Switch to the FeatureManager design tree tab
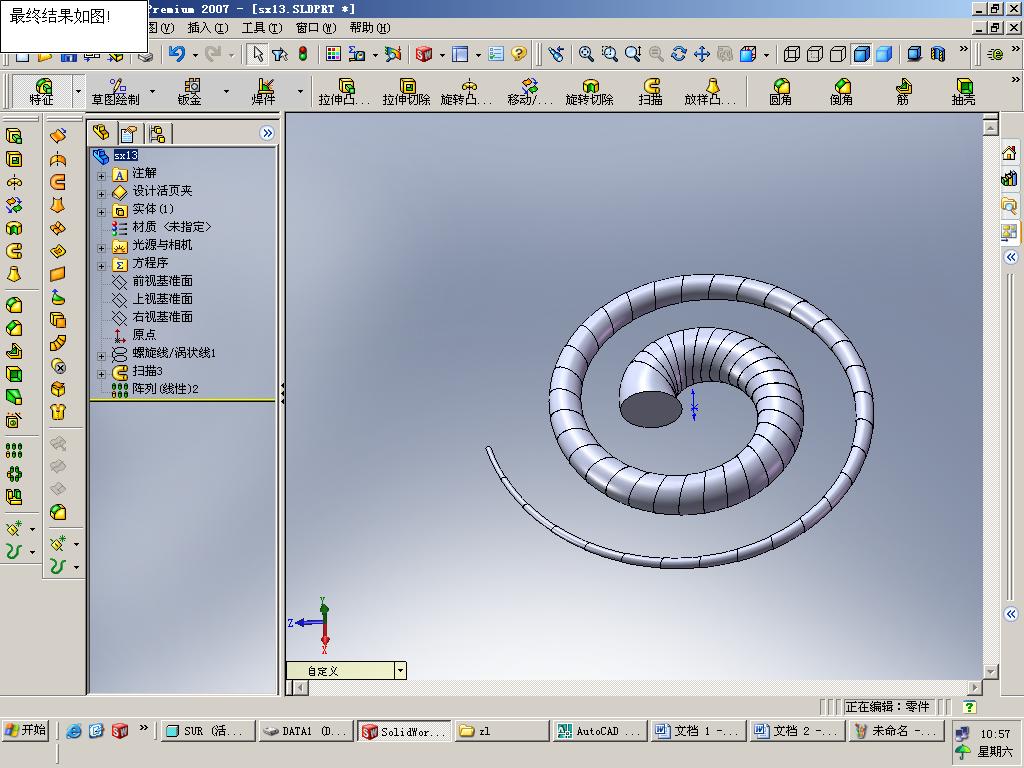 [101, 133]
